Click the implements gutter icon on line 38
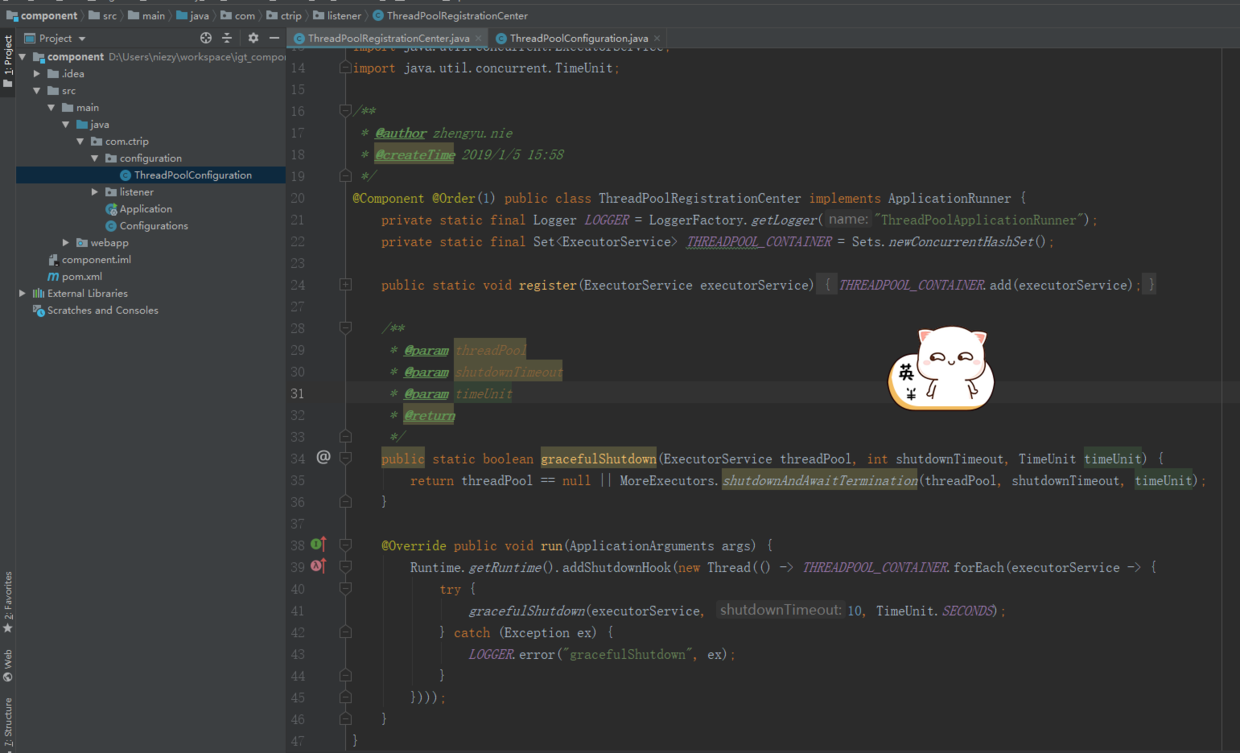The image size is (1240, 753). click(x=318, y=544)
